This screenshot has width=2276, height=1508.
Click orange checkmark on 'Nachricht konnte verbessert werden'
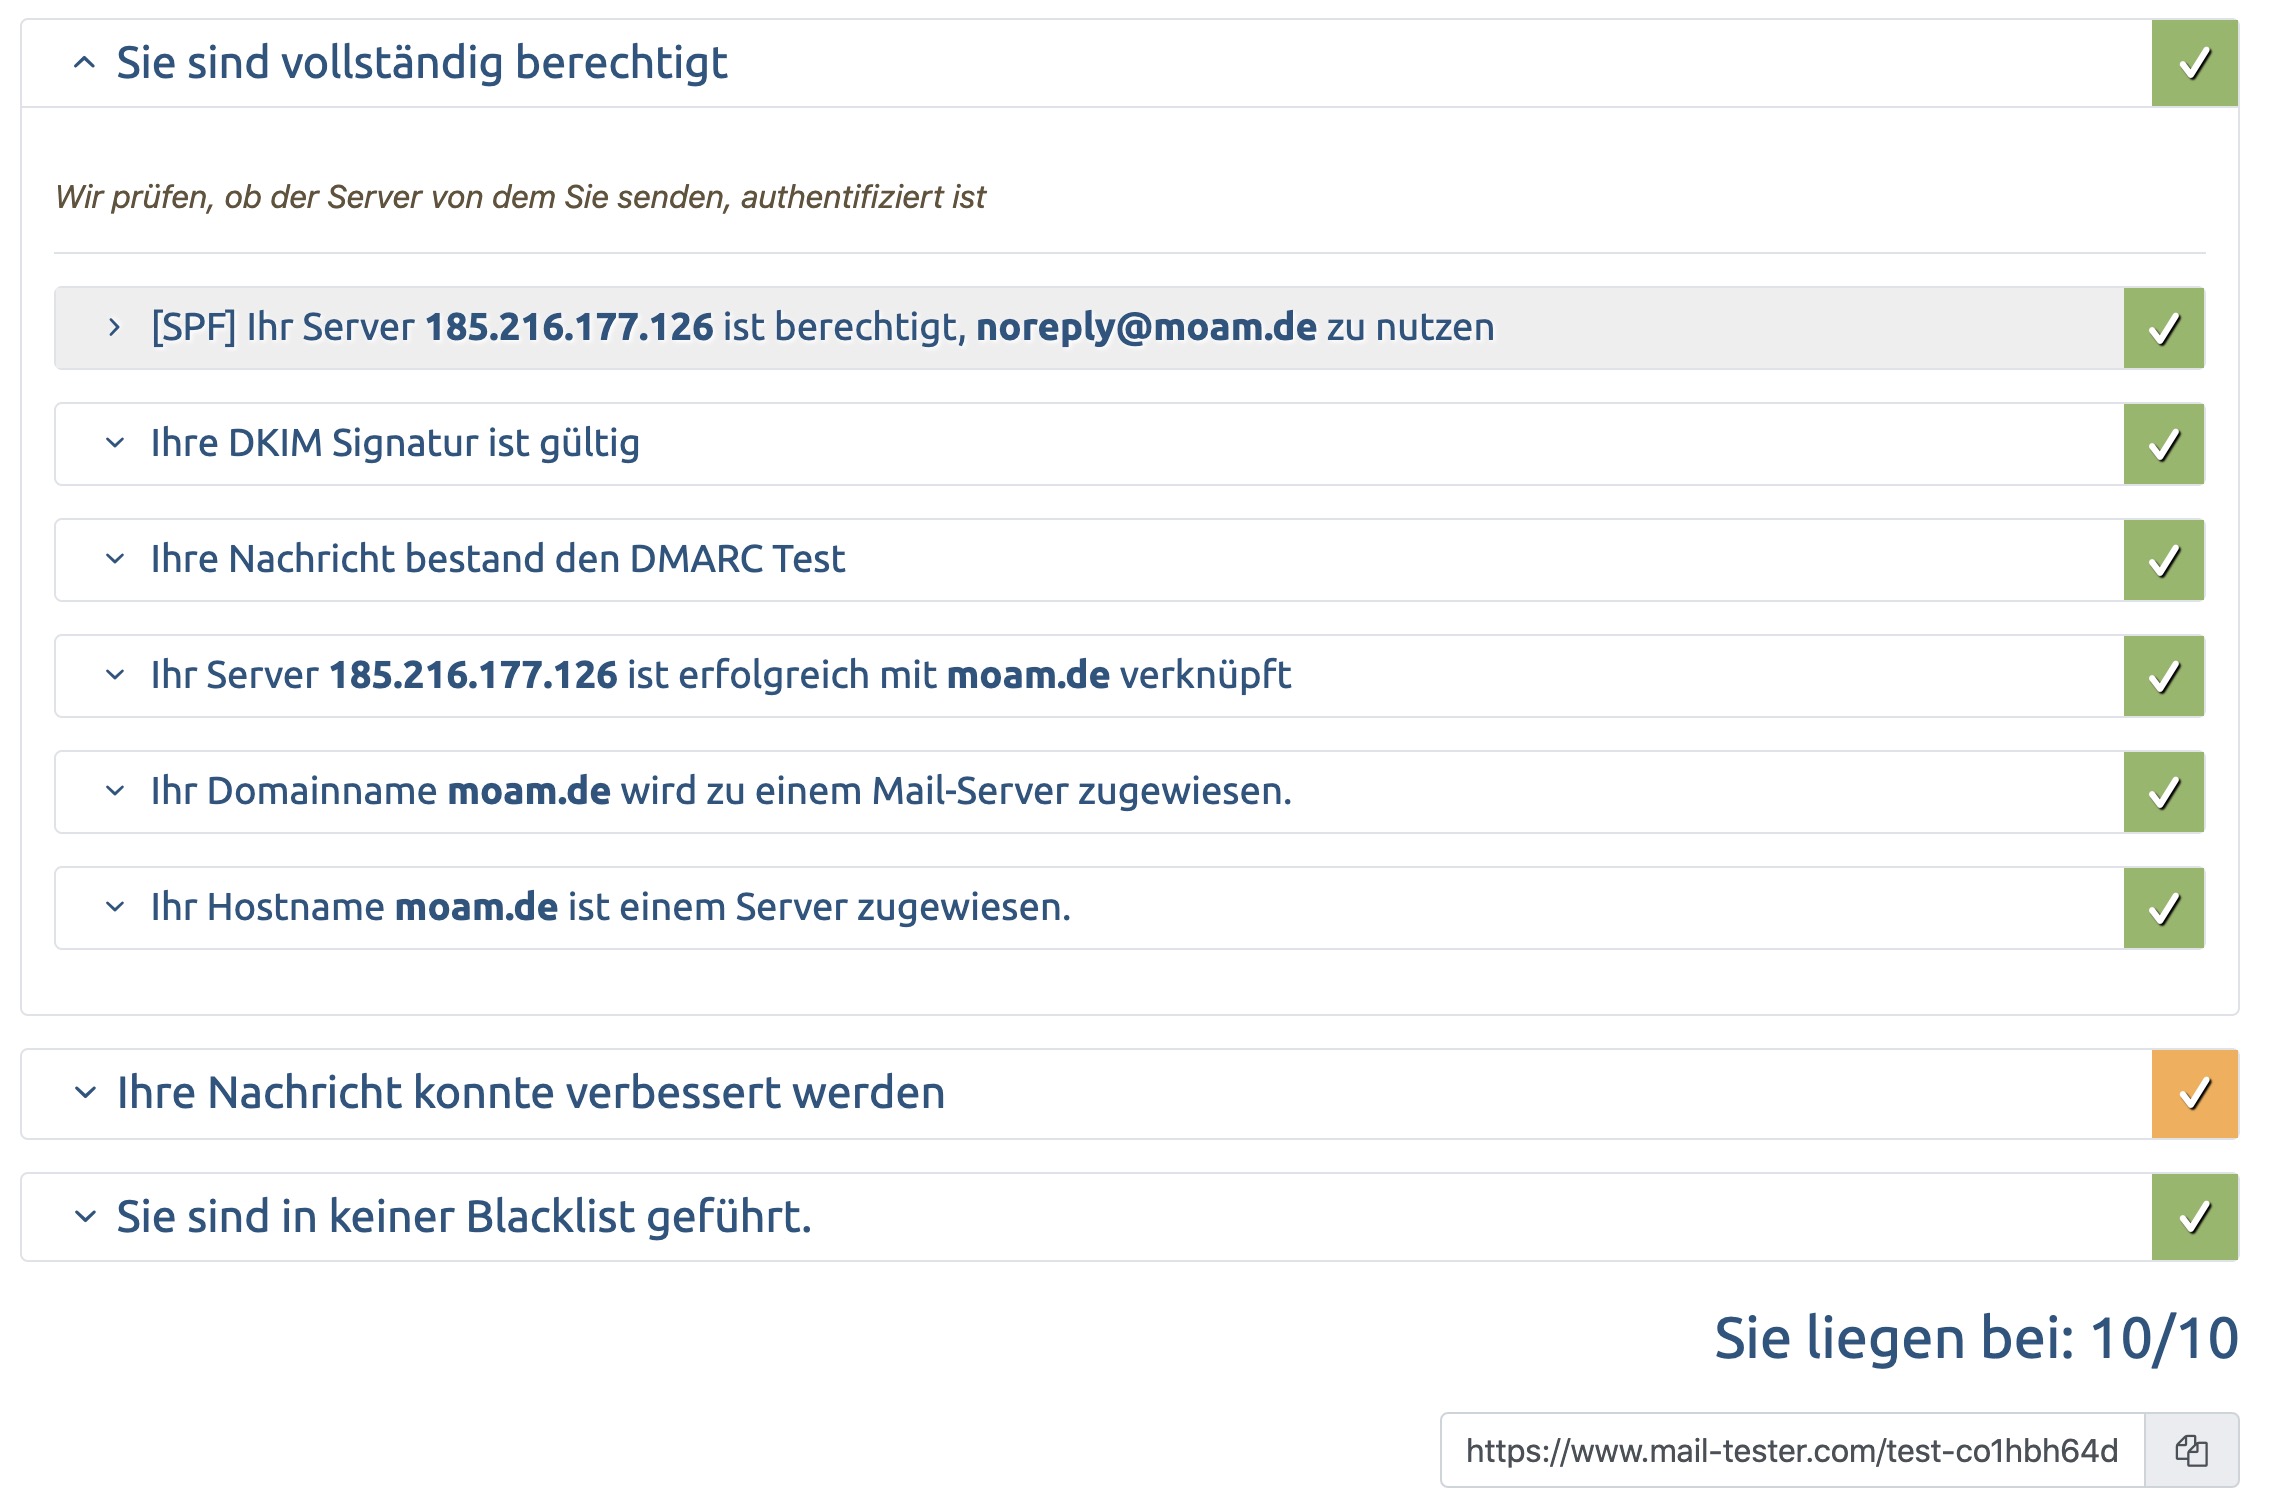[2194, 1093]
